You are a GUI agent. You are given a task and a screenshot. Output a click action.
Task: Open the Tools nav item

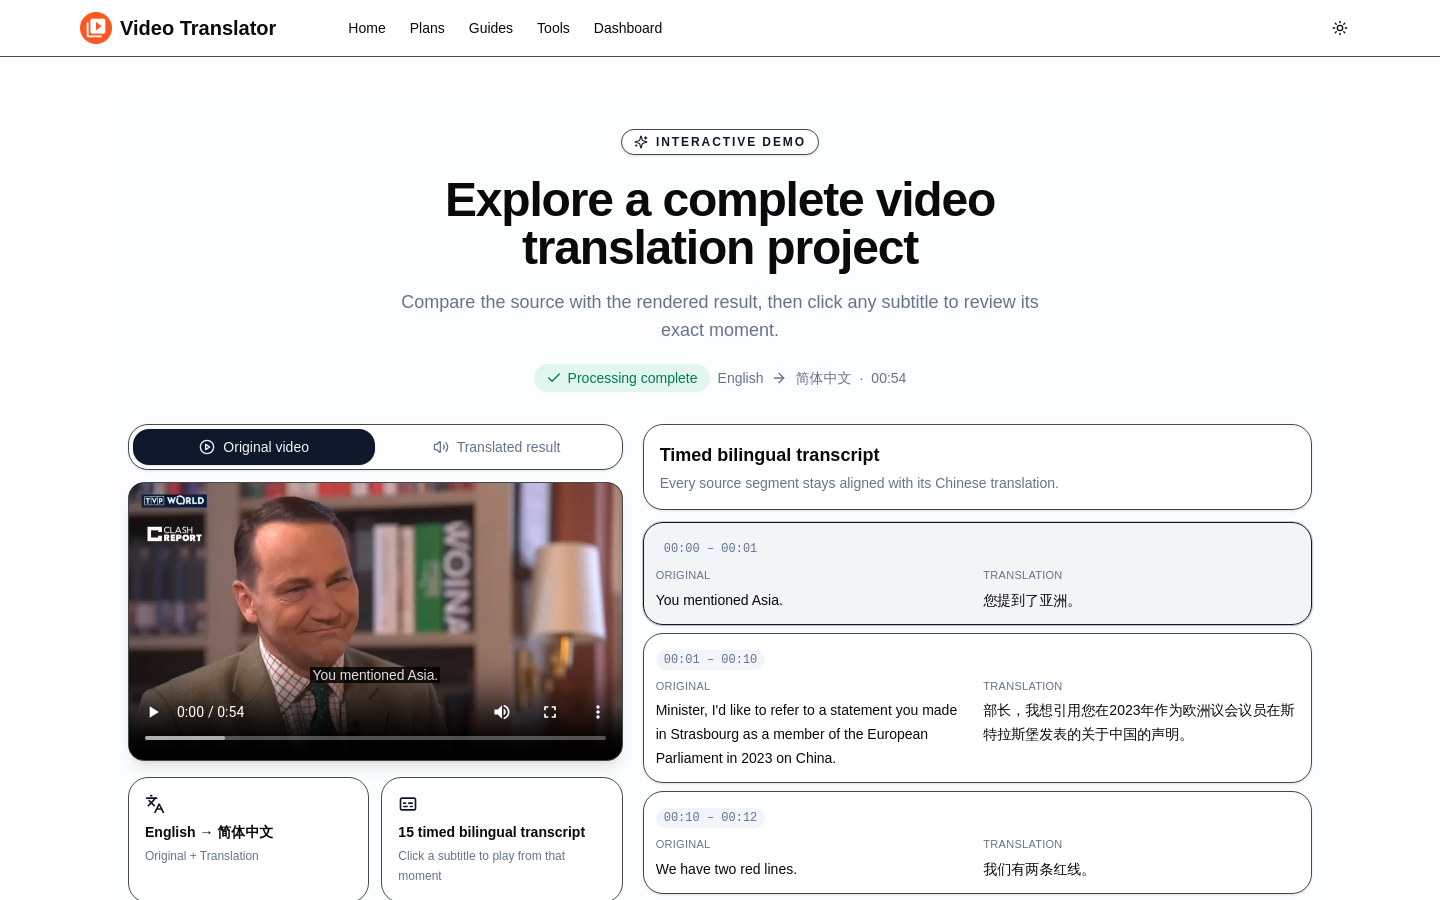[x=553, y=28]
